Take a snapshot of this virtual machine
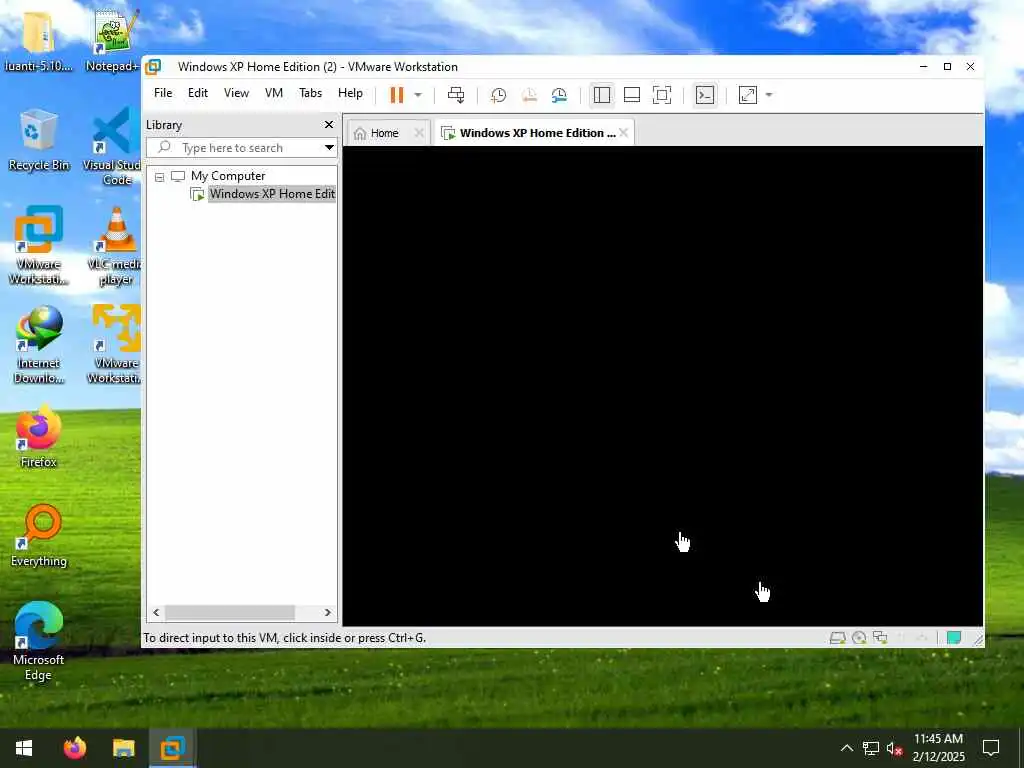 coord(498,95)
